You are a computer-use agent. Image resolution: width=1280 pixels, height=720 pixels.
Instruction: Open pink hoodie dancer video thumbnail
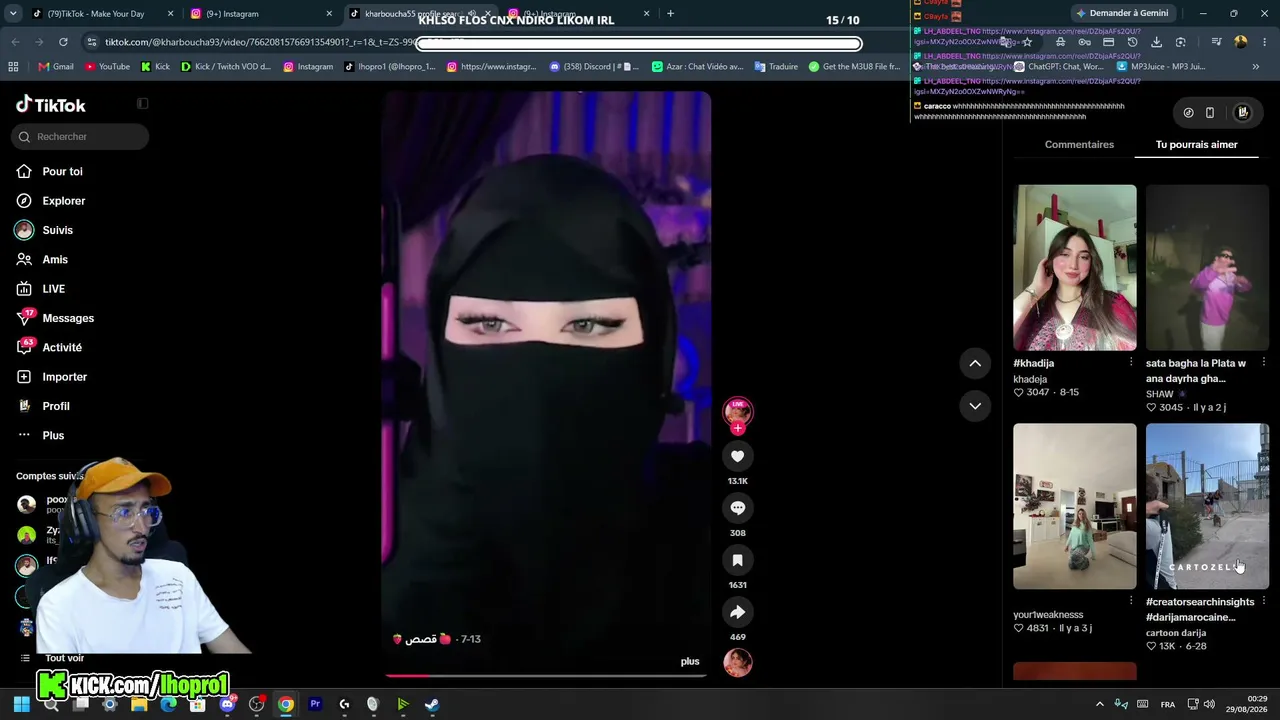pyautogui.click(x=1207, y=268)
